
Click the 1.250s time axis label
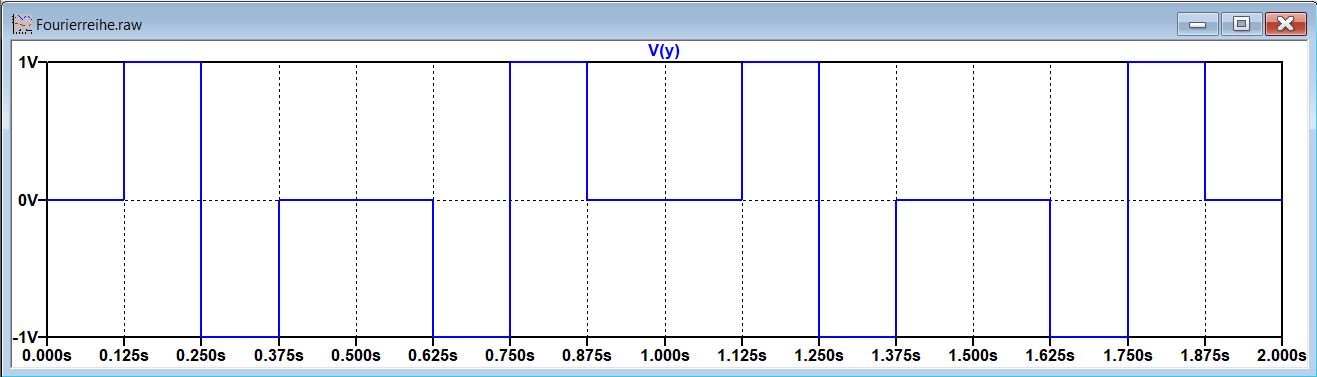coord(819,356)
